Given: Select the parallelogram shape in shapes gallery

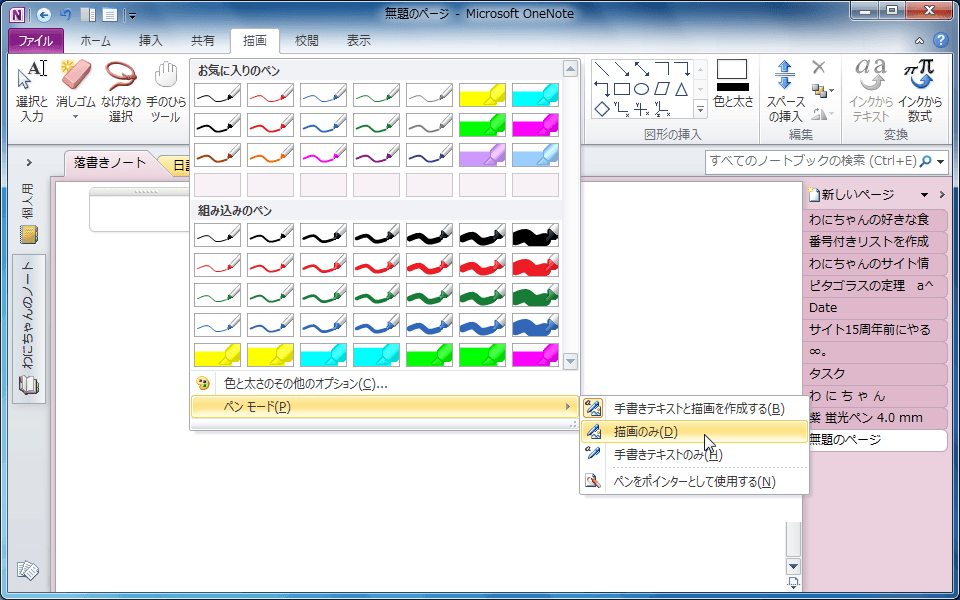Looking at the screenshot, I should pos(661,89).
